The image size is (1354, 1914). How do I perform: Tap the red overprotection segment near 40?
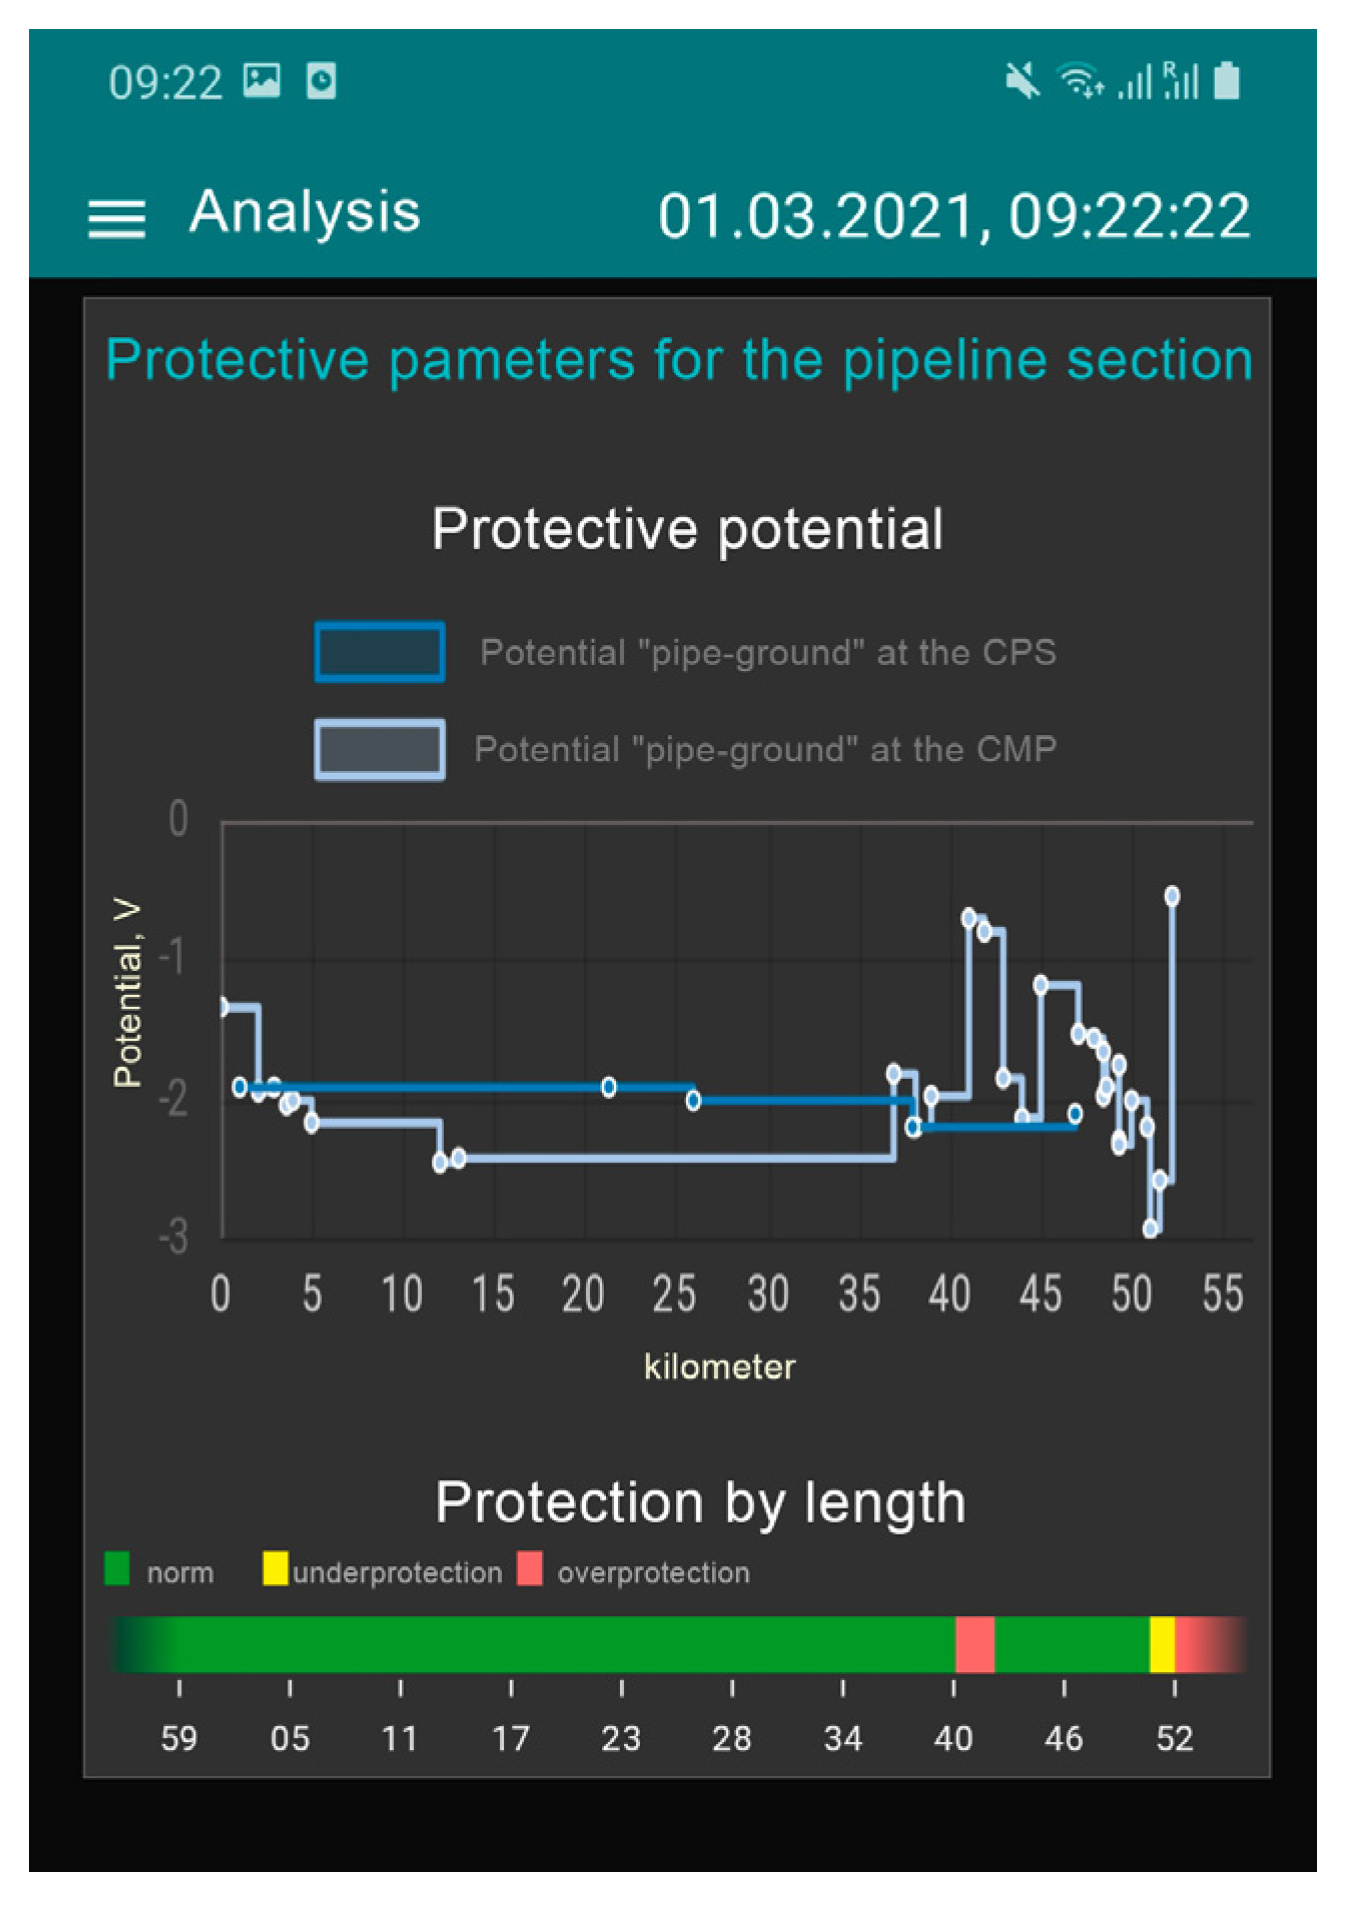click(x=975, y=1644)
